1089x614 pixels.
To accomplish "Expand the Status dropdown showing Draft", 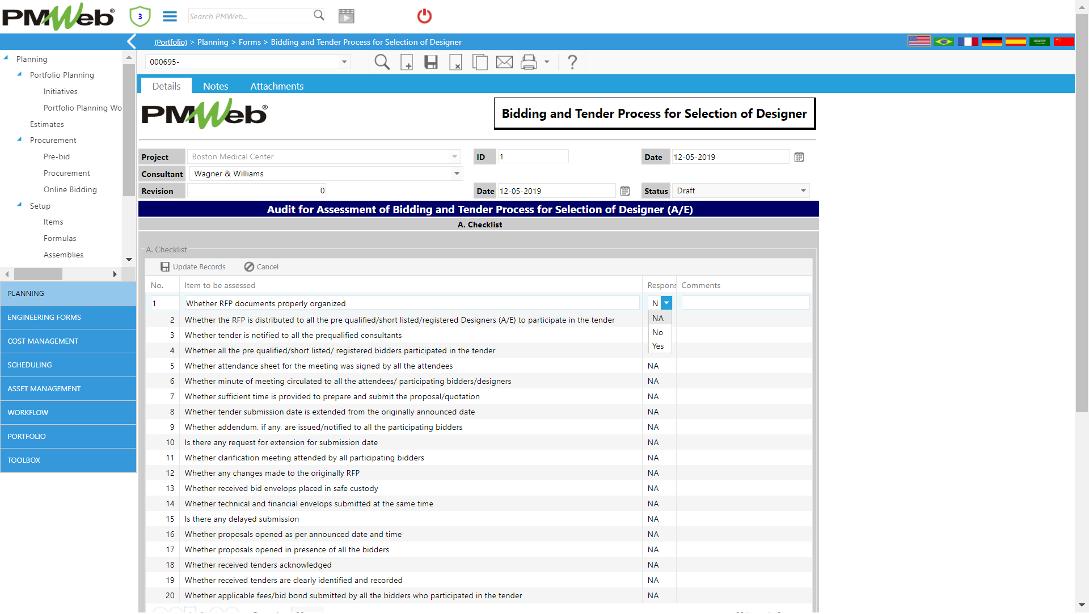I will click(x=802, y=190).
